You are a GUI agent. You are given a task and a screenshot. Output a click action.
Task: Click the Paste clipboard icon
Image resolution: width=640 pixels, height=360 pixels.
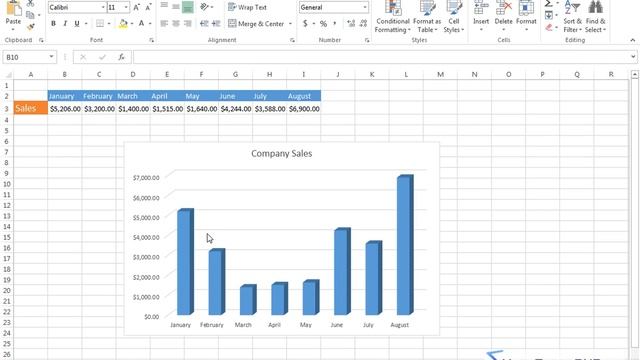click(13, 9)
